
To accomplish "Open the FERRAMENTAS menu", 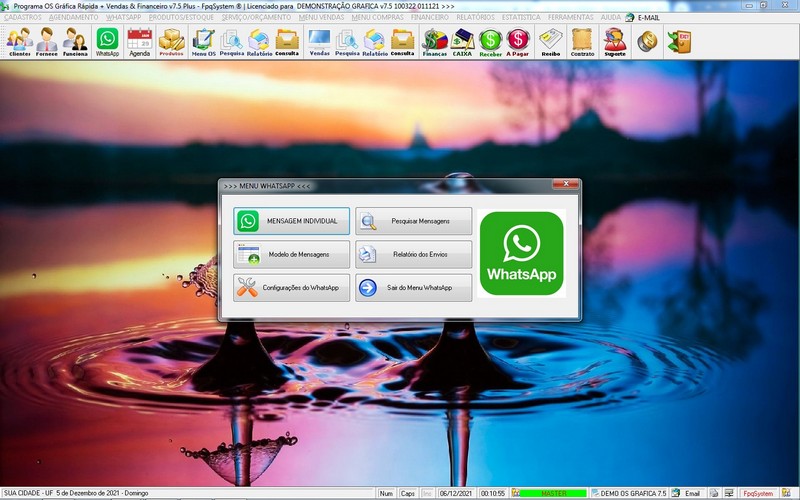I will (x=570, y=17).
